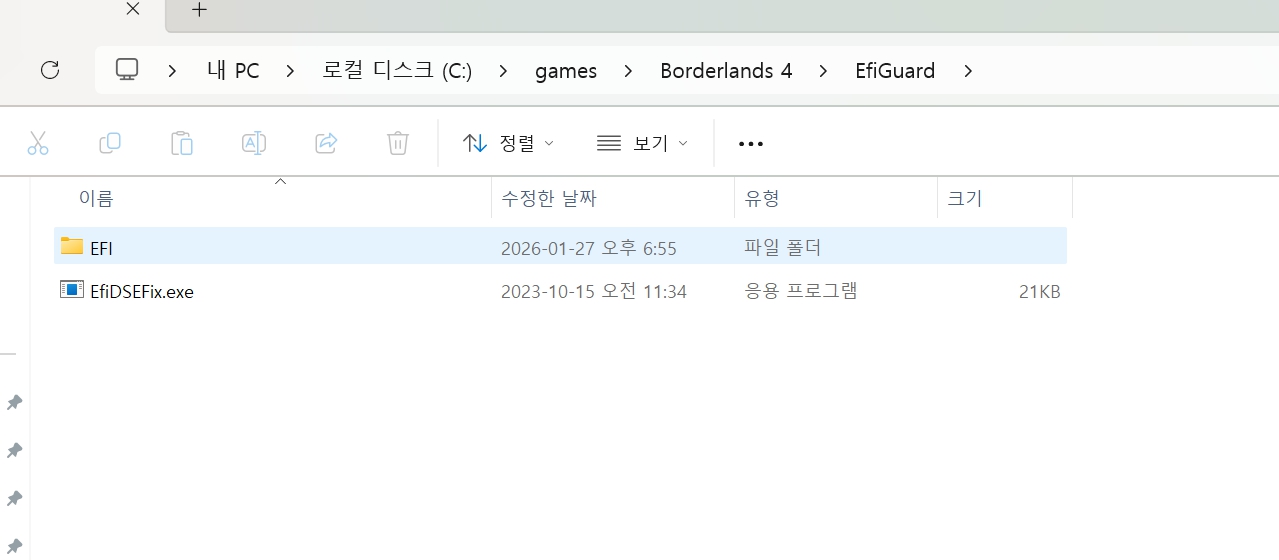
Task: Expand the chevron after Borderlands 4 breadcrumb
Action: tap(823, 71)
